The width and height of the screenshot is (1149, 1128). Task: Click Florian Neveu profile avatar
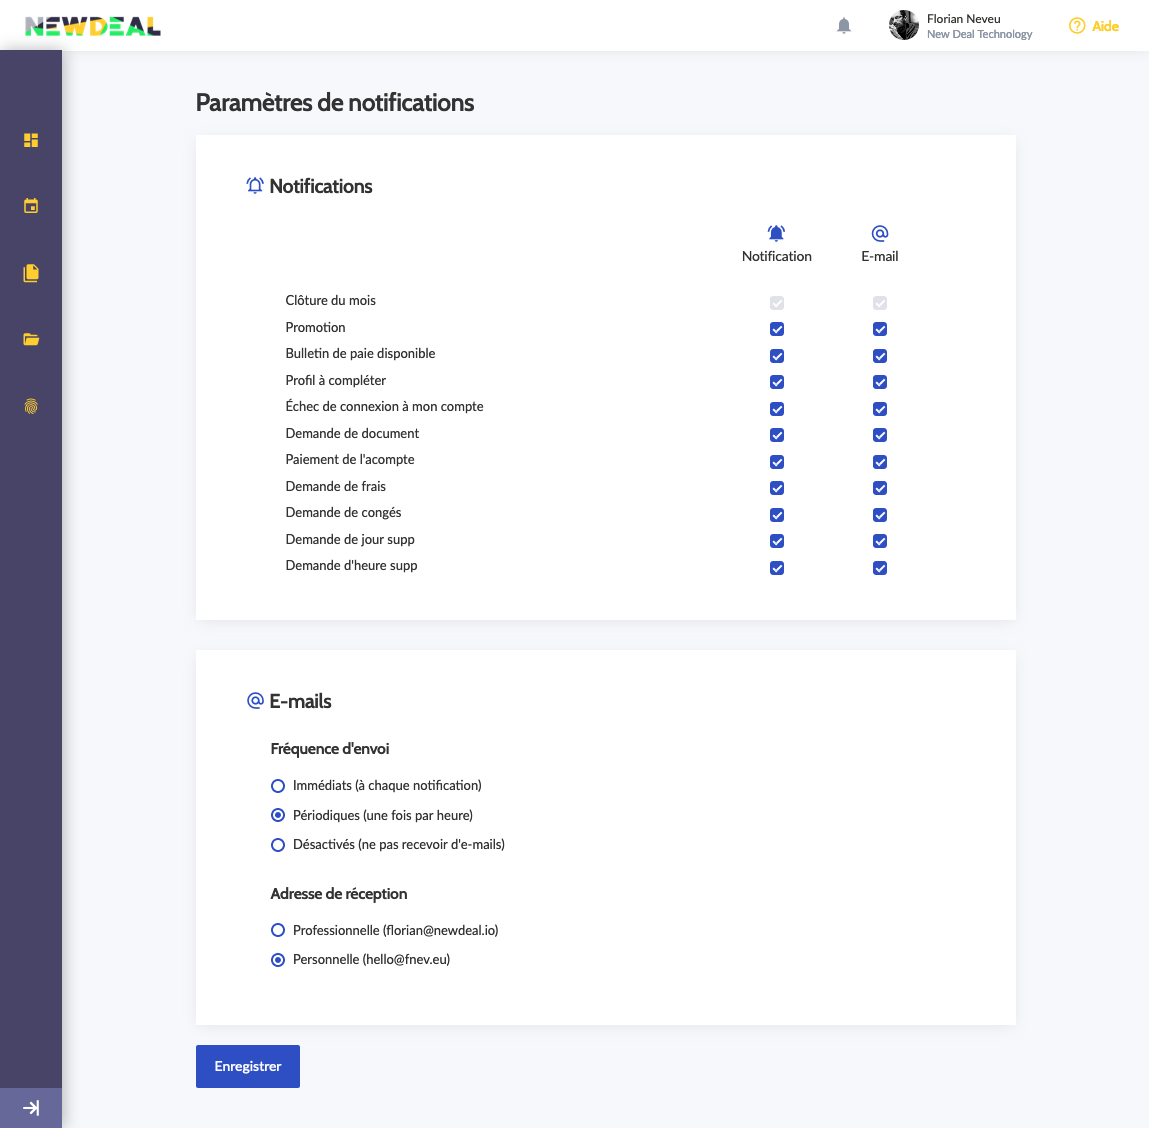tap(904, 26)
